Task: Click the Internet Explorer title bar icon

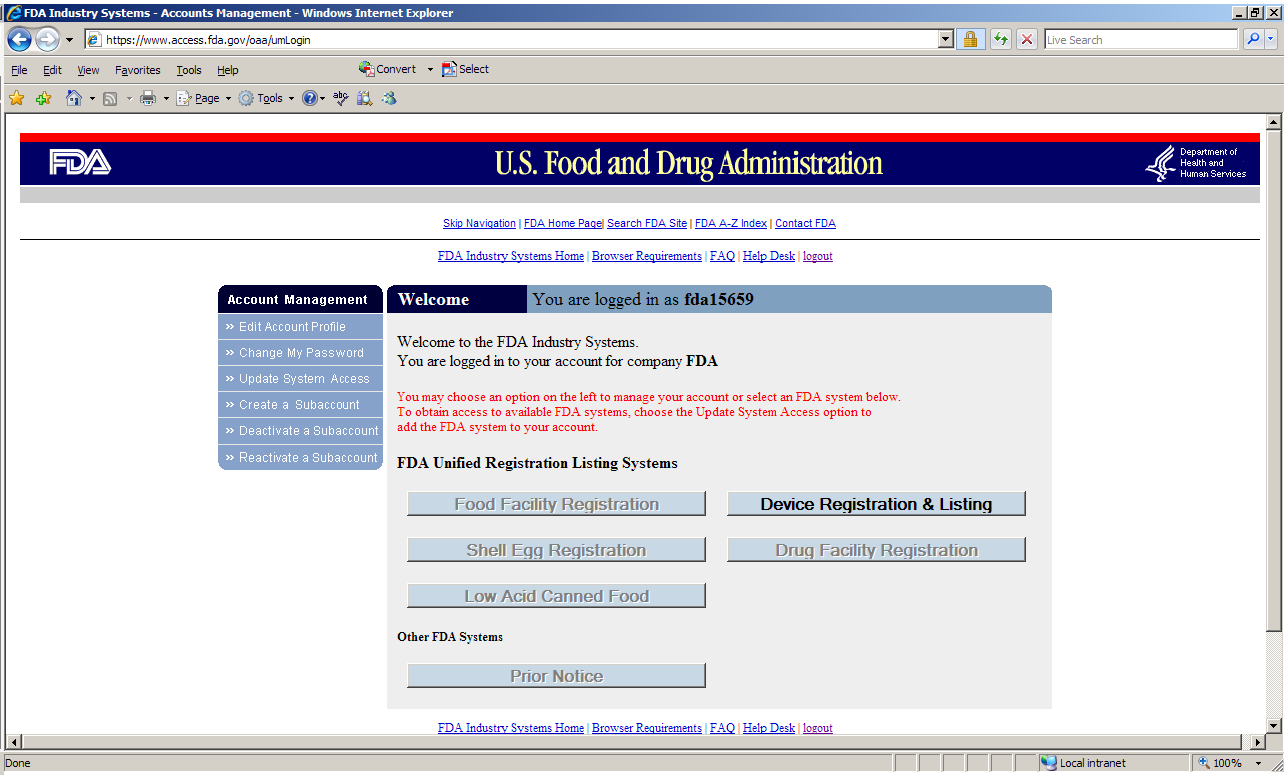Action: 14,13
